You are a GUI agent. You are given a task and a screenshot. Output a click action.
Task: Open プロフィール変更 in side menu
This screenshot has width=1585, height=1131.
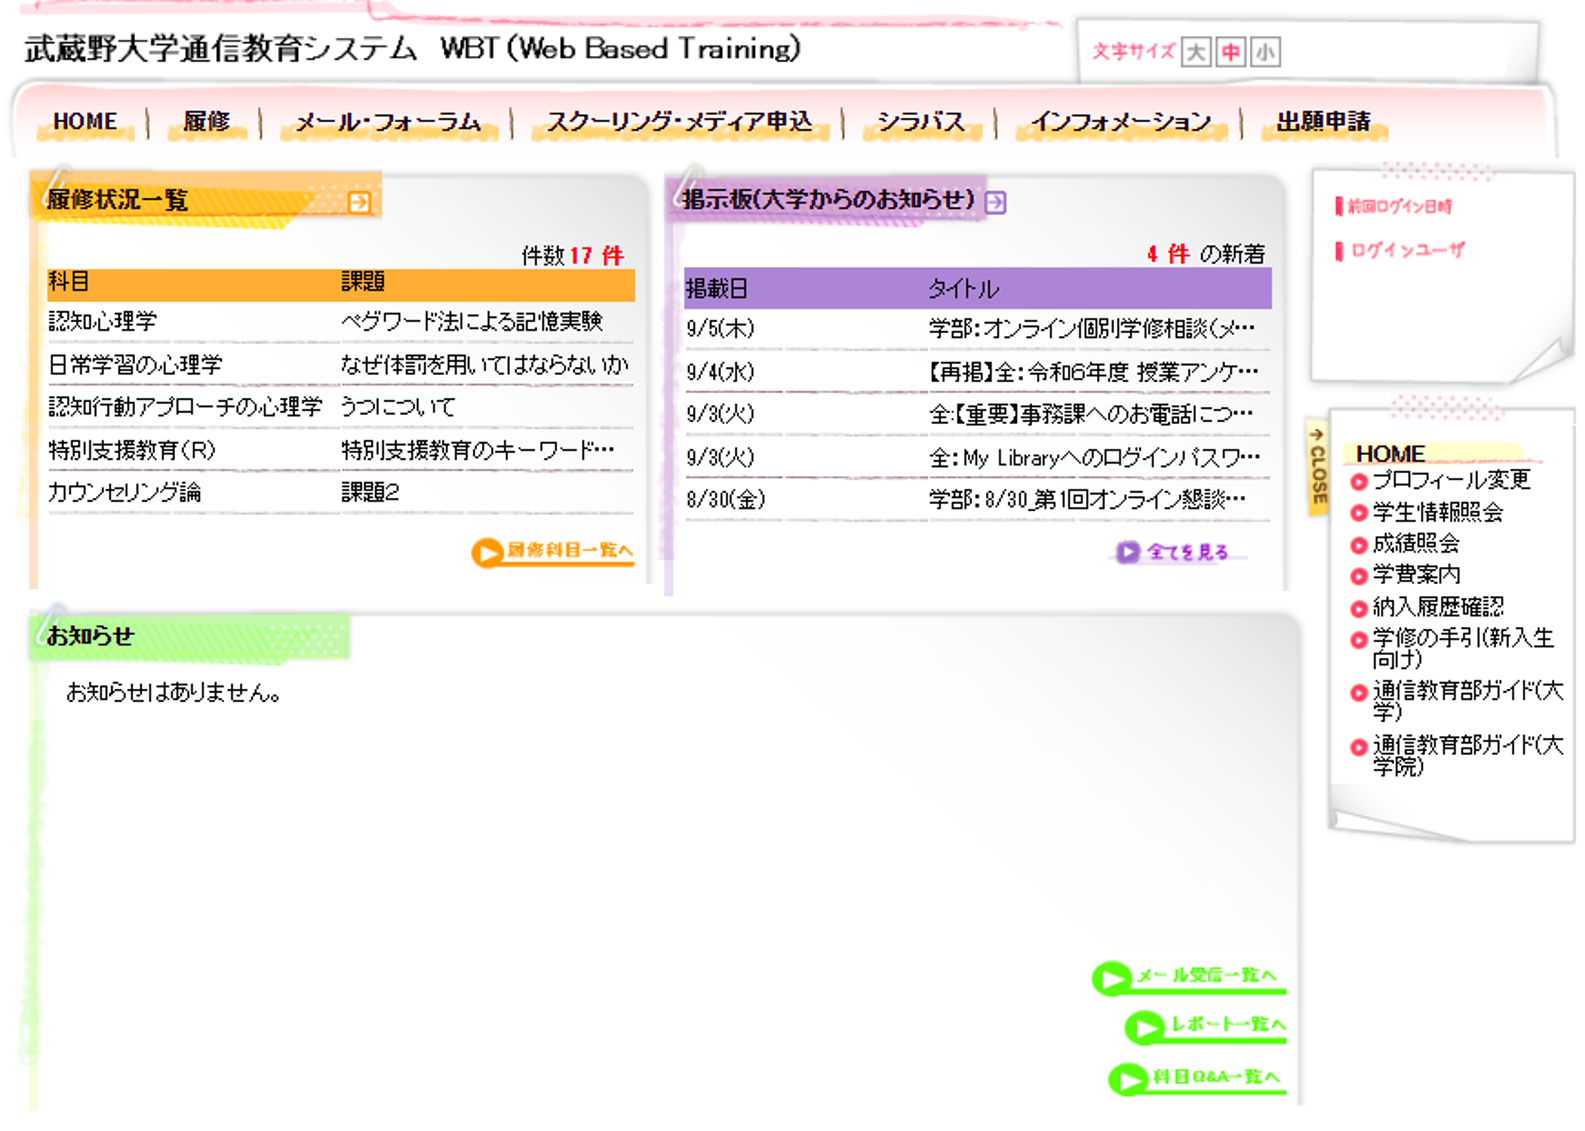1450,480
